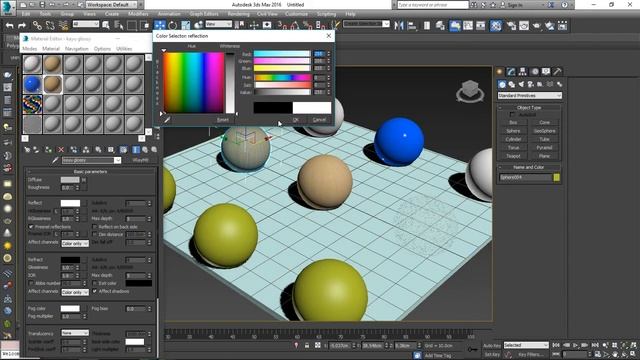The image size is (640, 360).
Task: Toggle Affect shadows checkbox
Action: pos(95,291)
